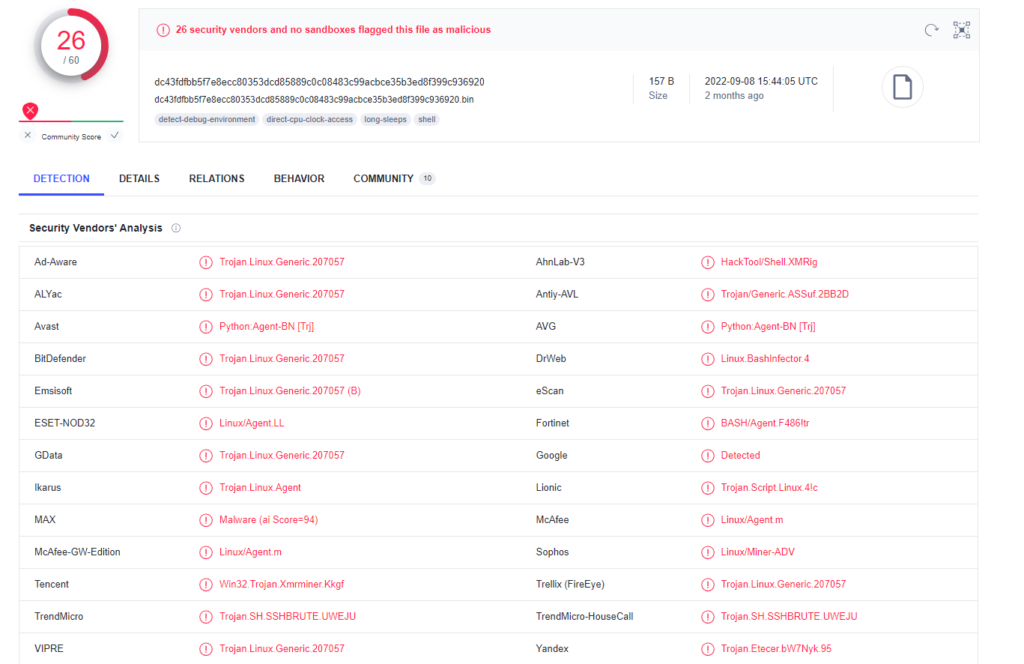Click the Linux/Miner-ADV result
Screen dimensions: 1024x664
[758, 552]
